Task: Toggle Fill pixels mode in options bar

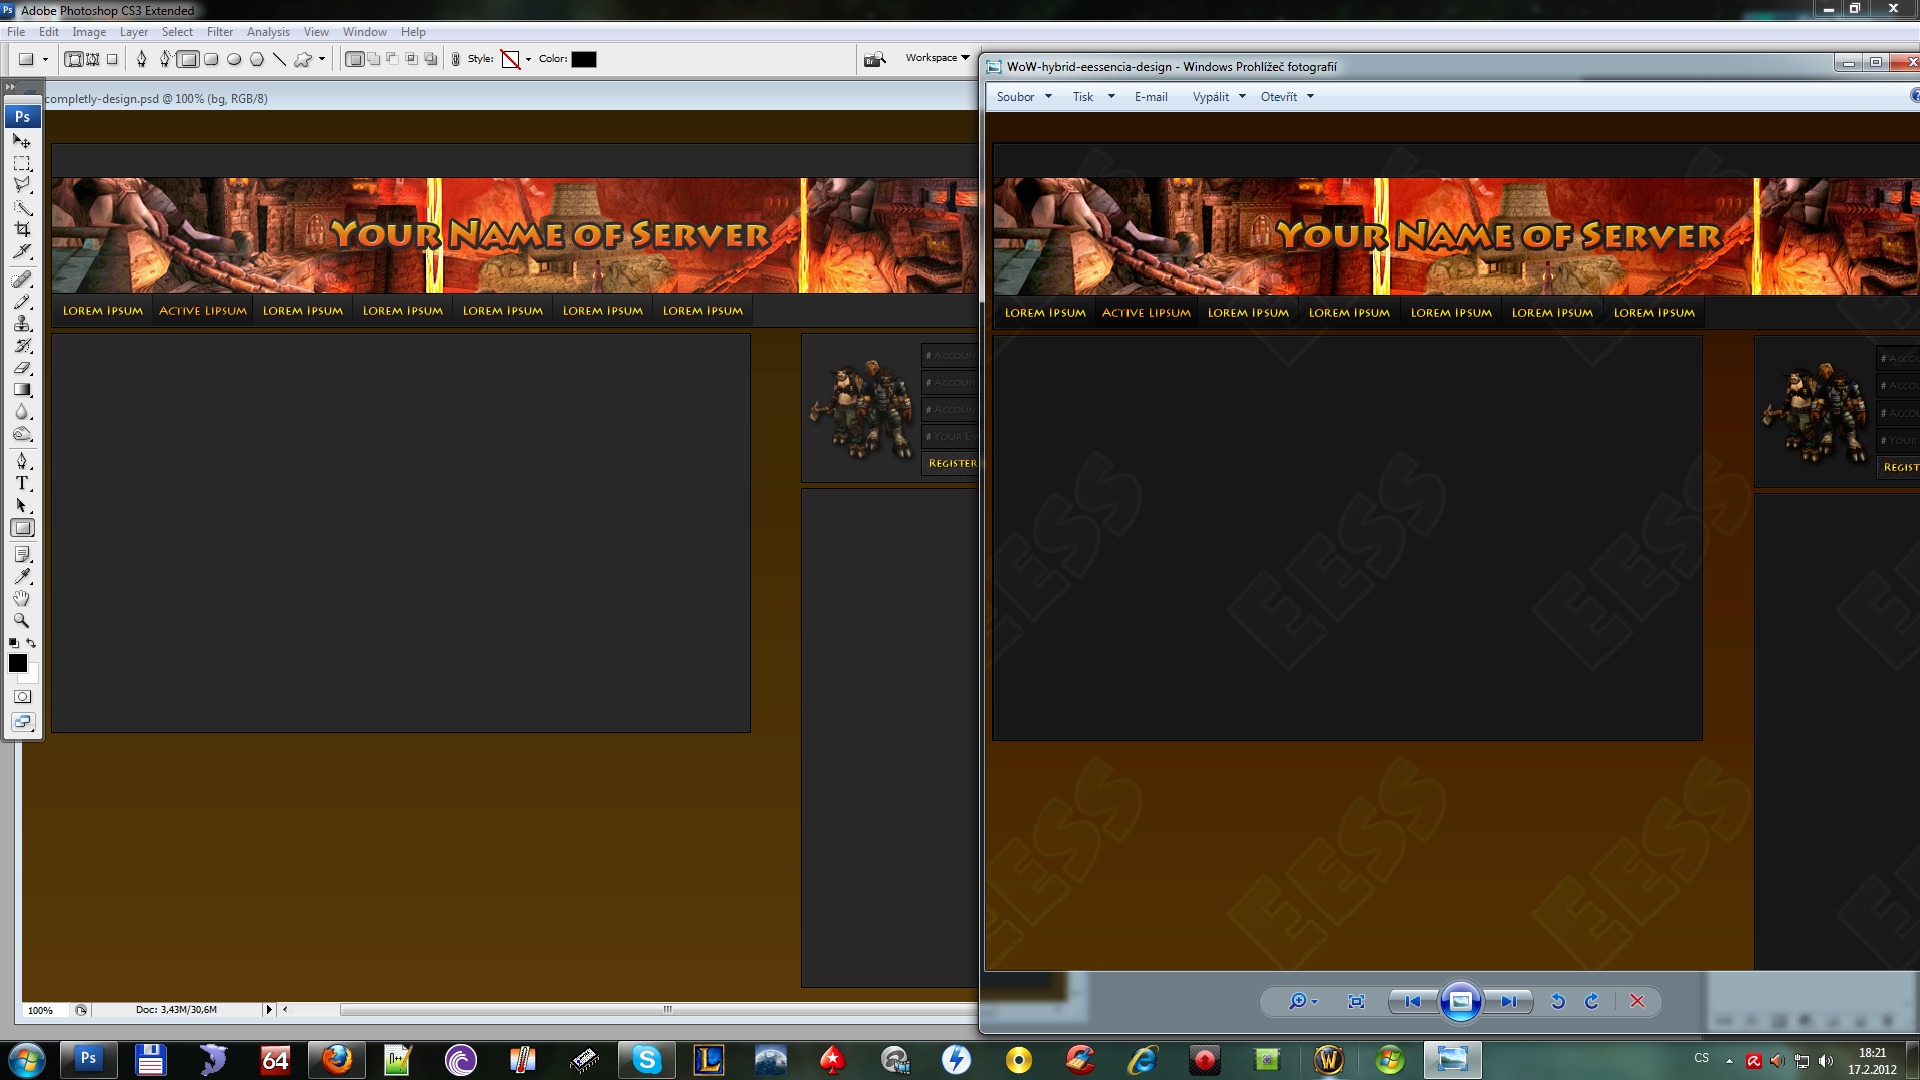Action: [x=112, y=59]
